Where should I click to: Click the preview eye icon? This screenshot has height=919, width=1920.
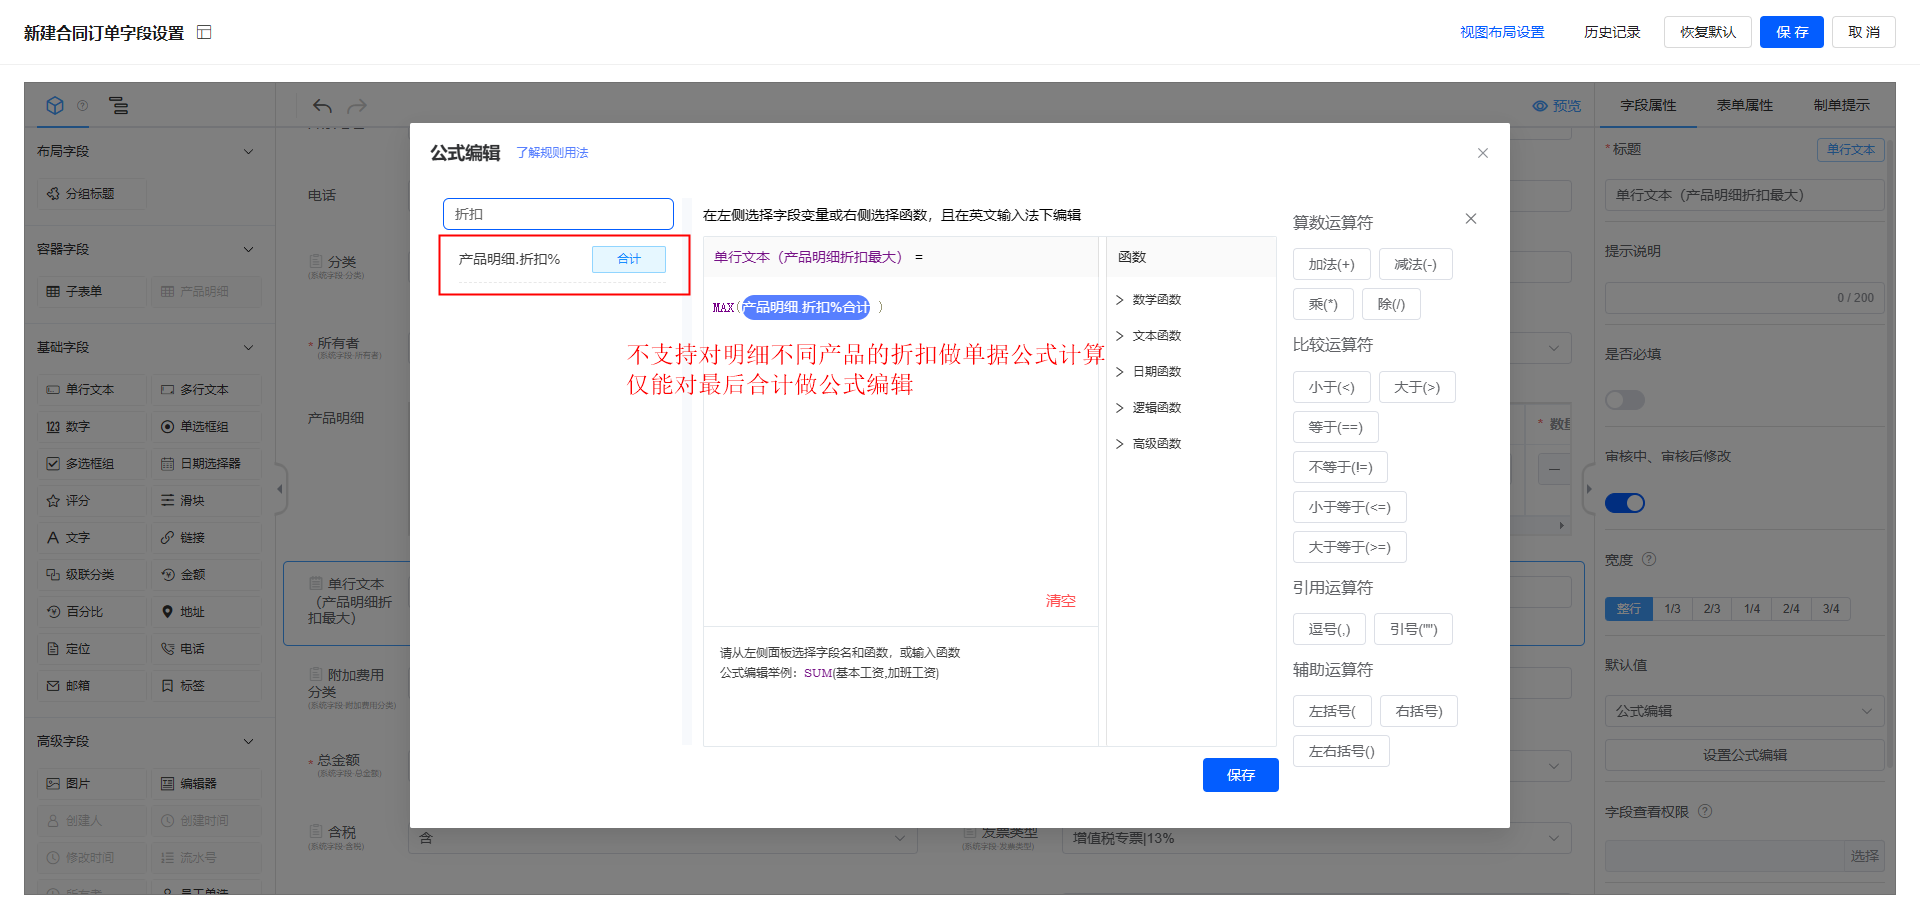pyautogui.click(x=1540, y=106)
